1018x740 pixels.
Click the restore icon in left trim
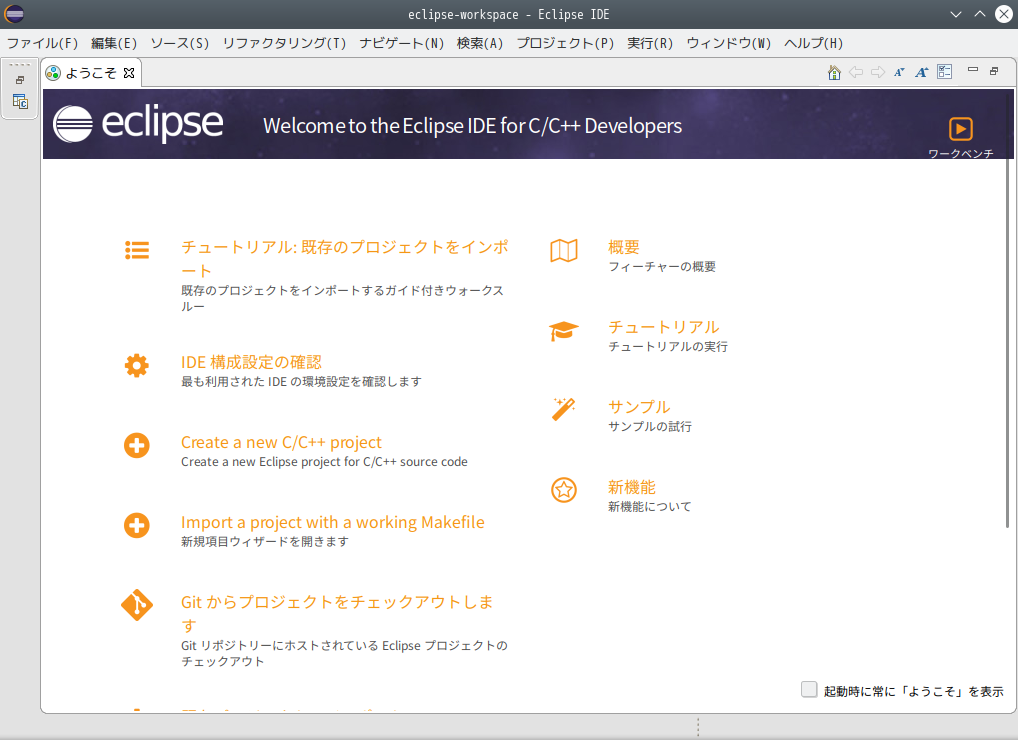[20, 80]
